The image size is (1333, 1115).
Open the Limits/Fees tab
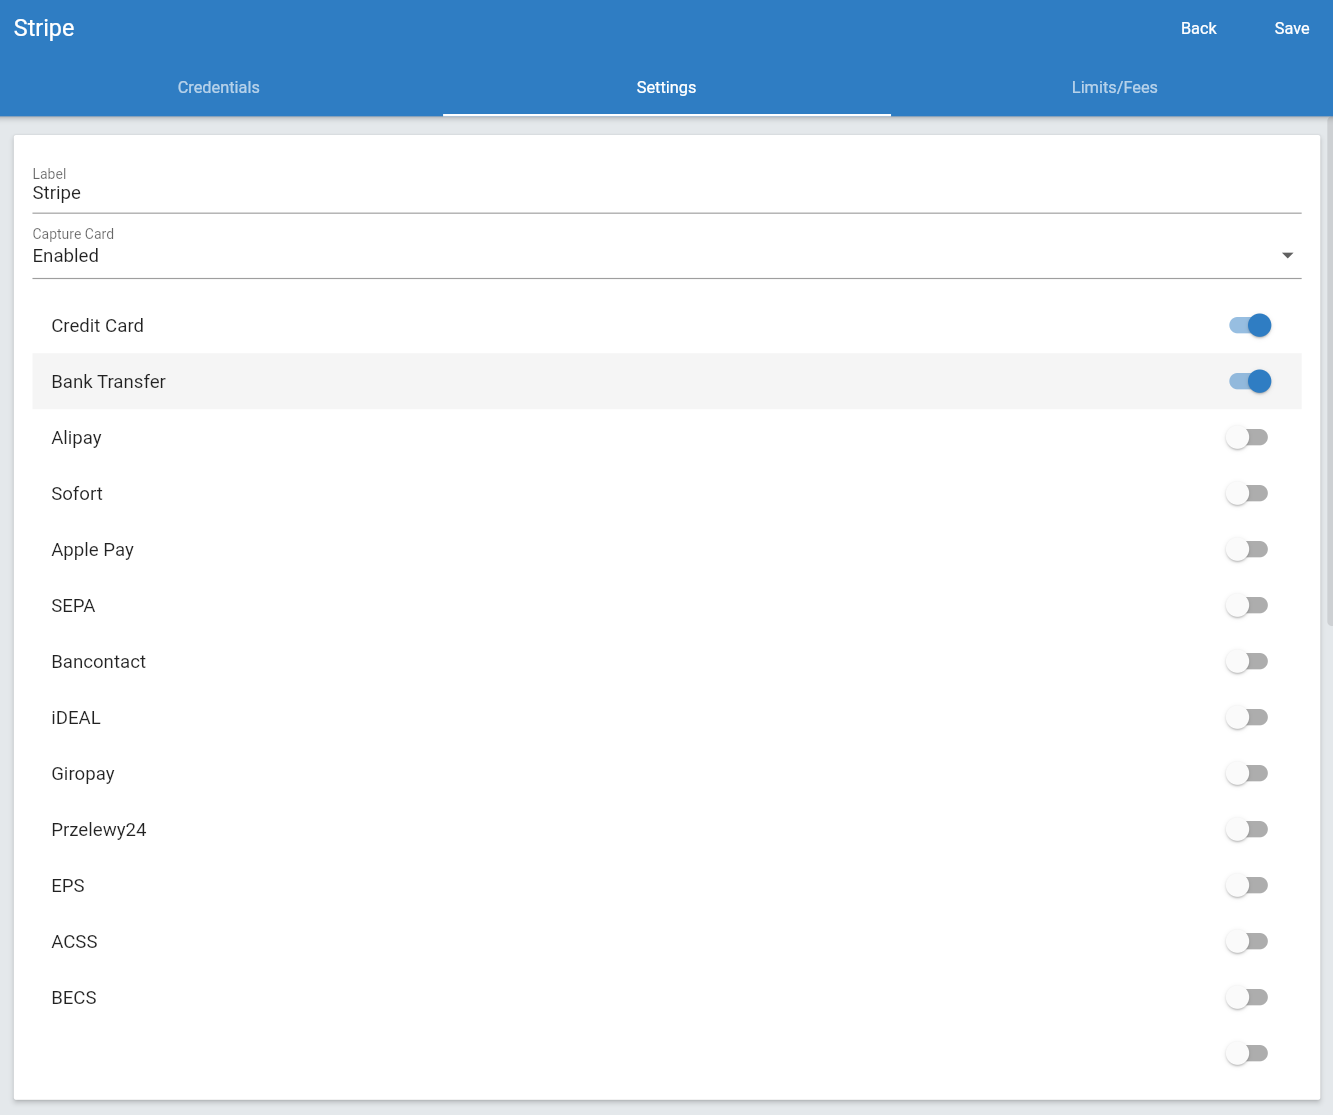tap(1114, 87)
